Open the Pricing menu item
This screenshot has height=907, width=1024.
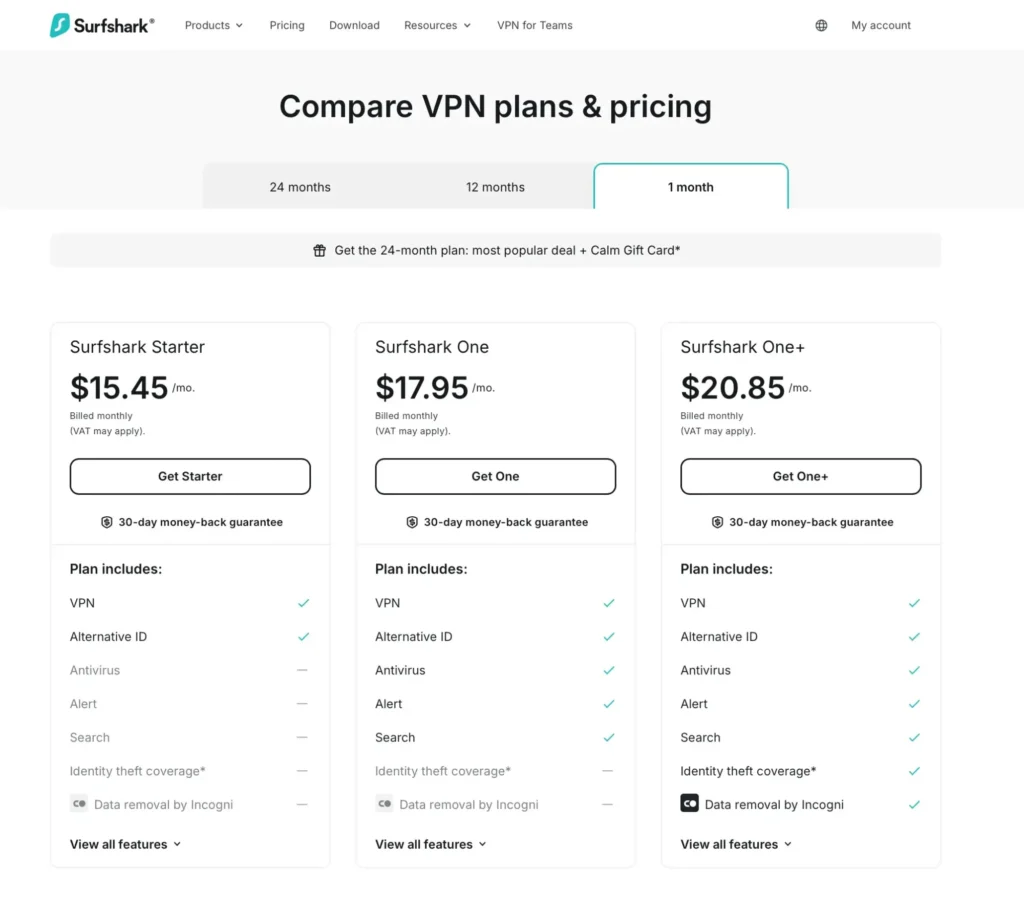click(x=287, y=25)
